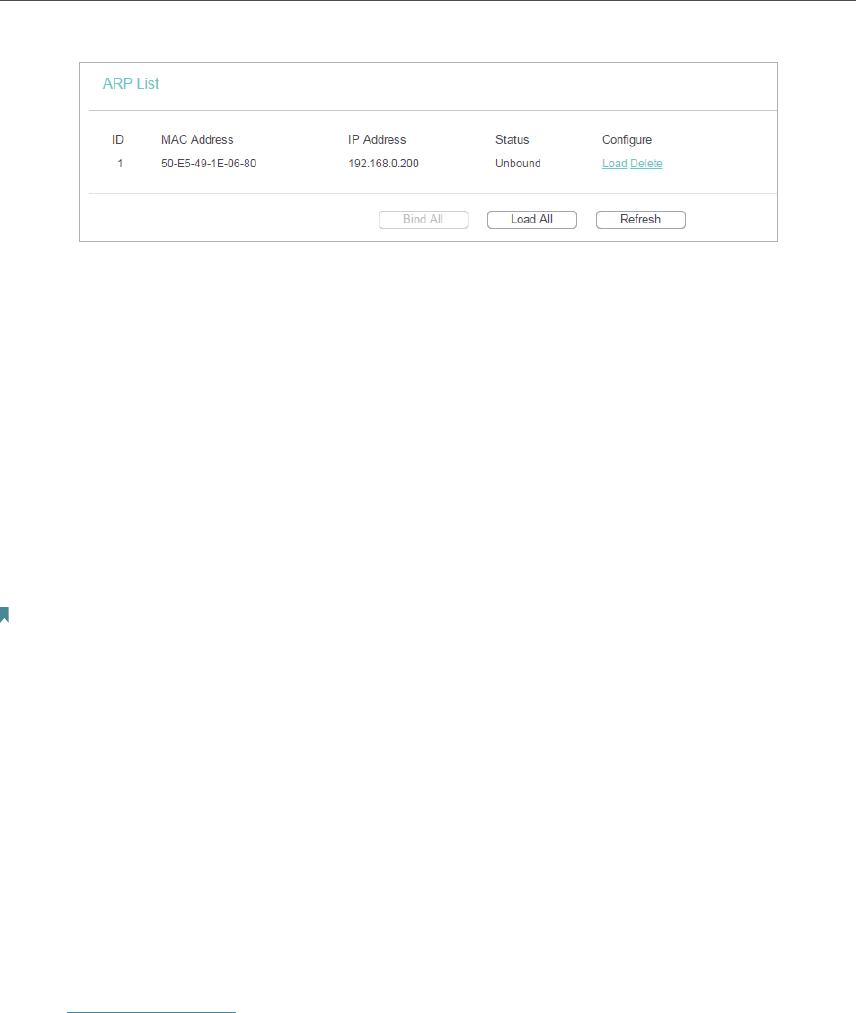Click the Configure column header

tap(627, 140)
